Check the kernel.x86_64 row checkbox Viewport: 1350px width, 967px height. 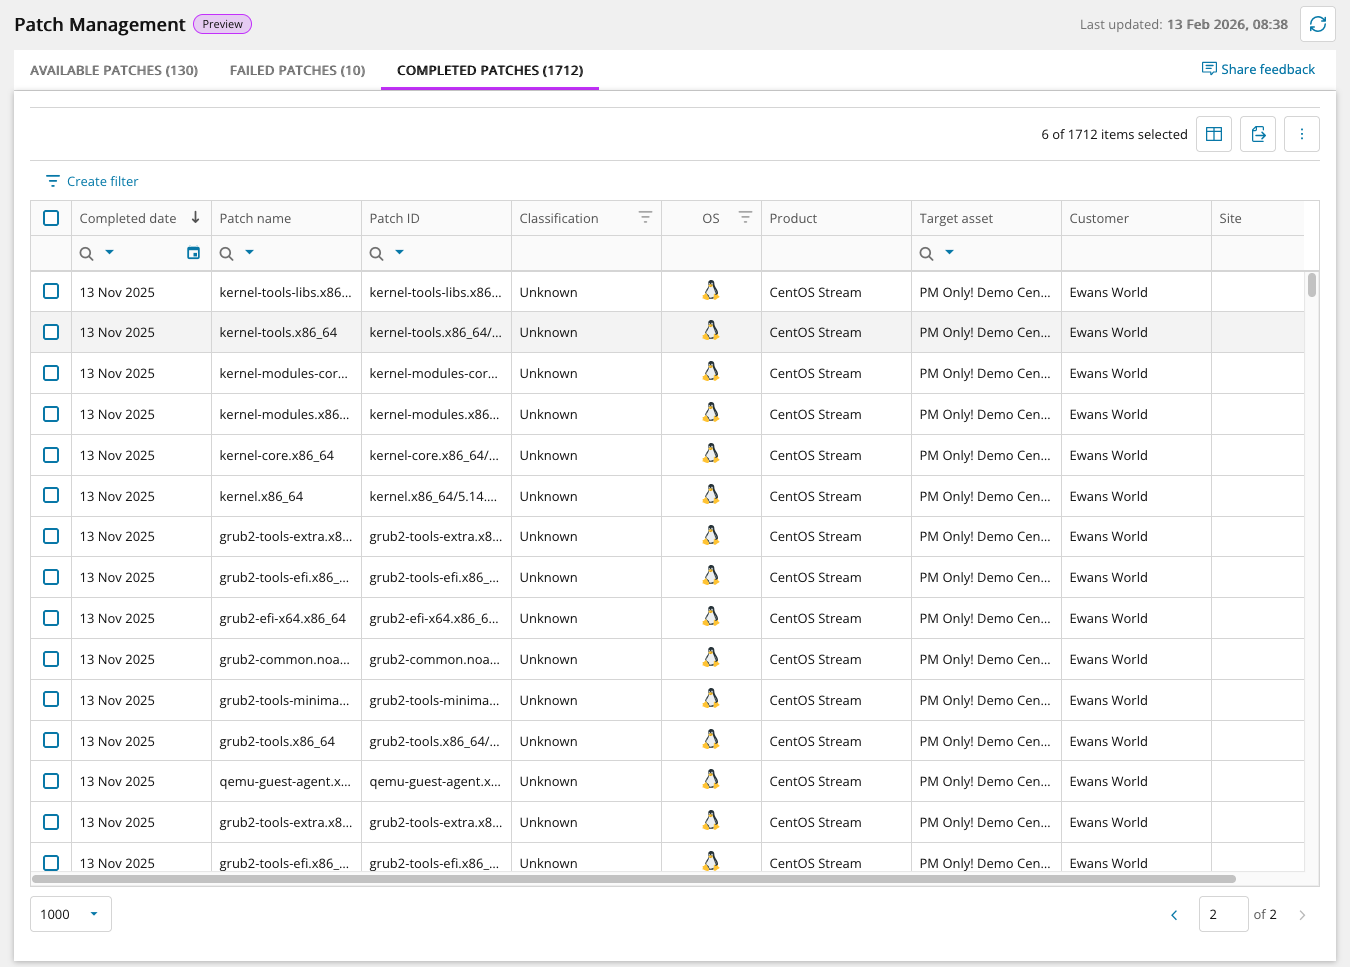(51, 496)
